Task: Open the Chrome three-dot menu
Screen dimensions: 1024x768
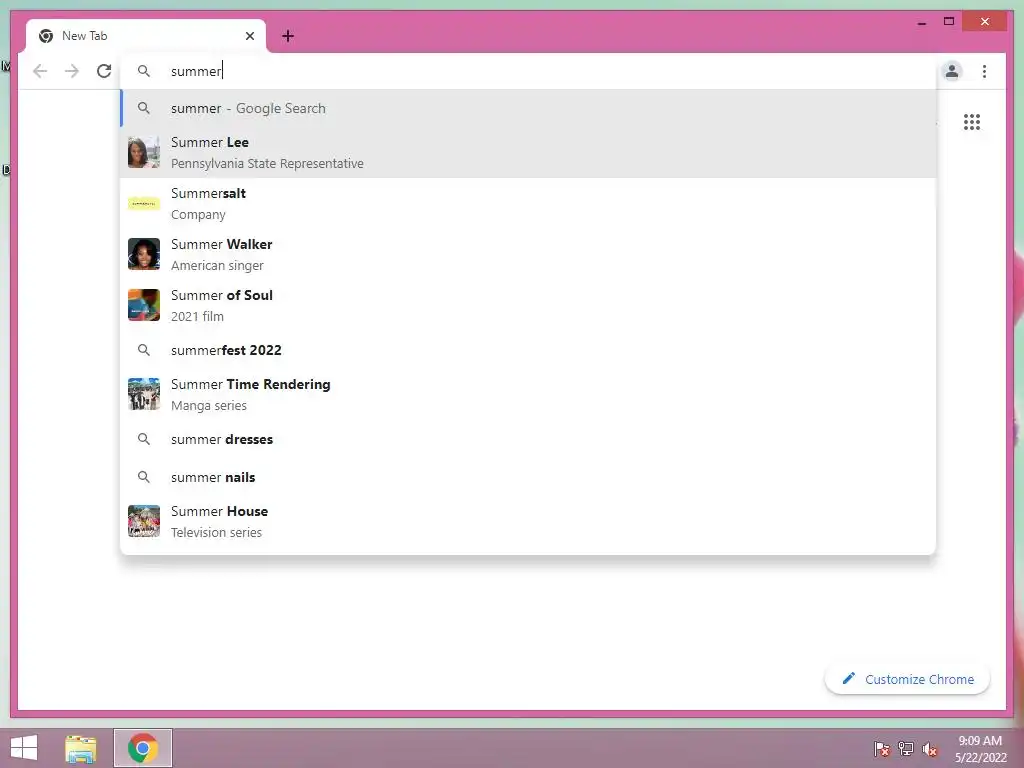Action: pos(984,71)
